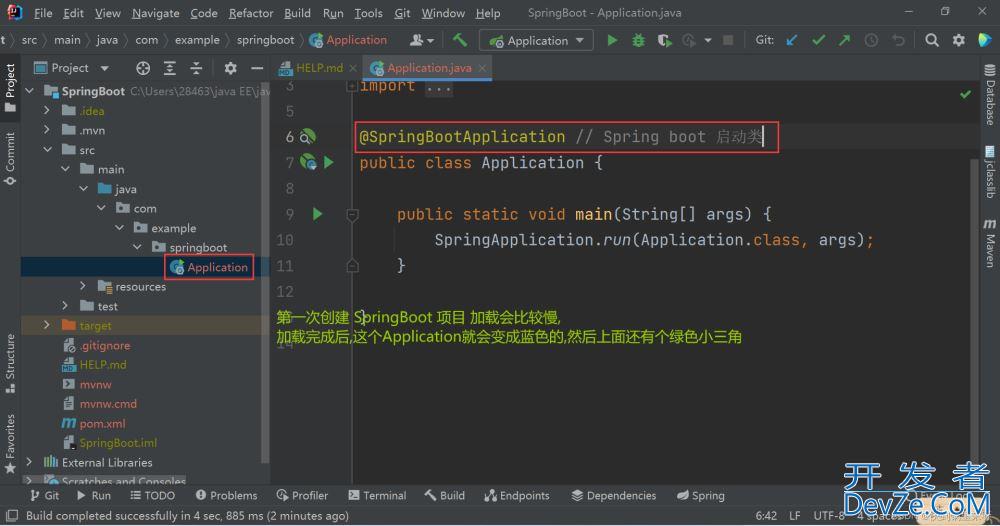1000x526 pixels.
Task: Click the 6:42 cursor position indicator
Action: point(766,515)
